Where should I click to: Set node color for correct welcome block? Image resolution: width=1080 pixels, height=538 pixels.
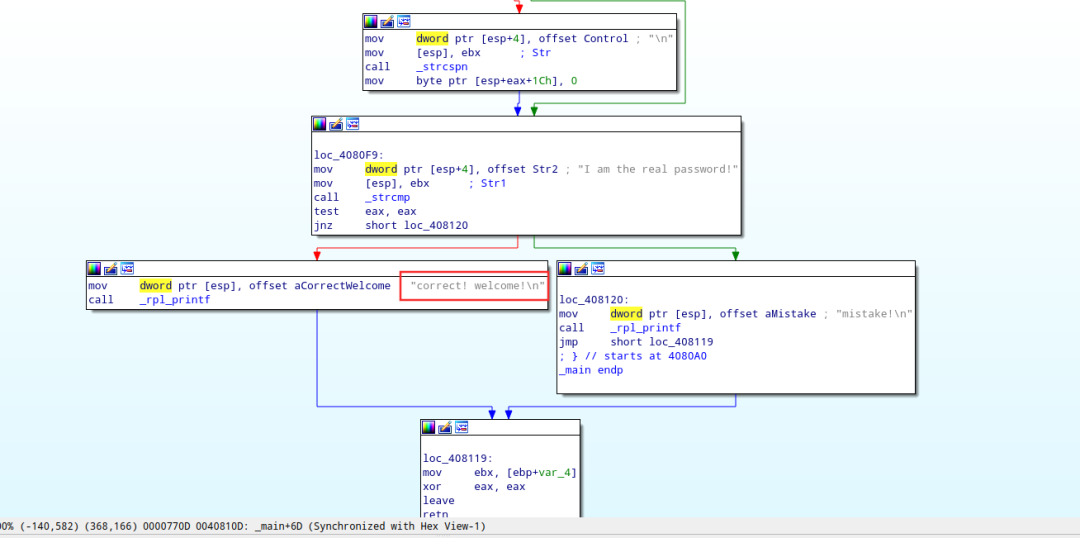click(x=94, y=269)
